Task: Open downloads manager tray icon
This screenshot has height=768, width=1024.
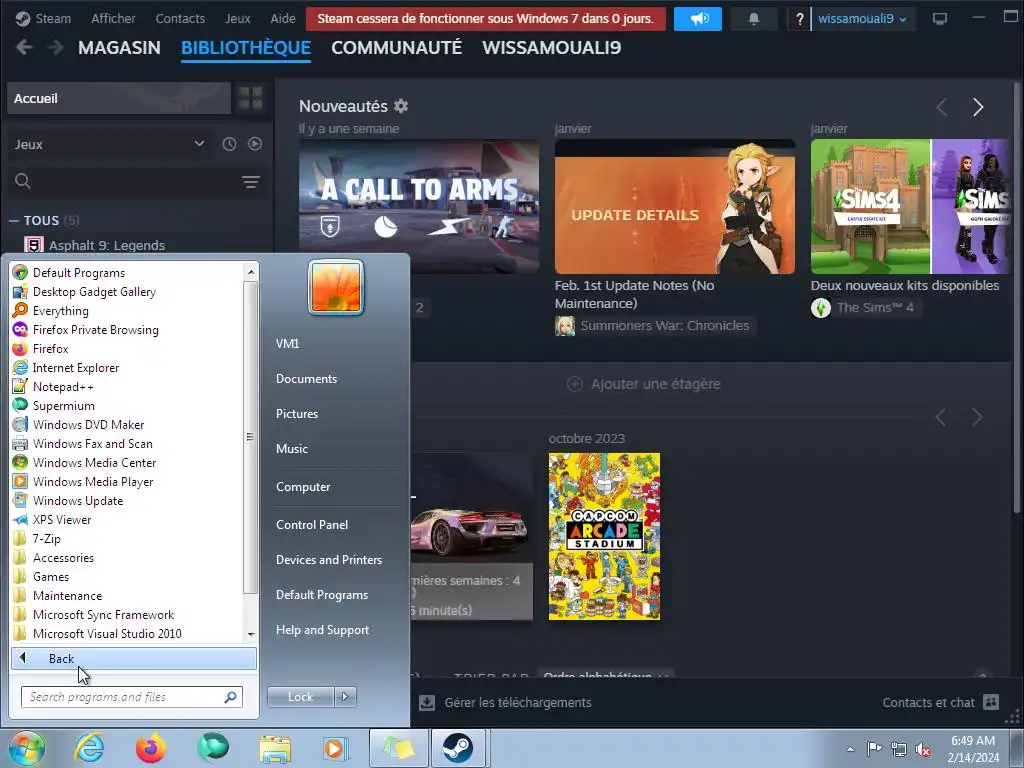Action: click(426, 703)
